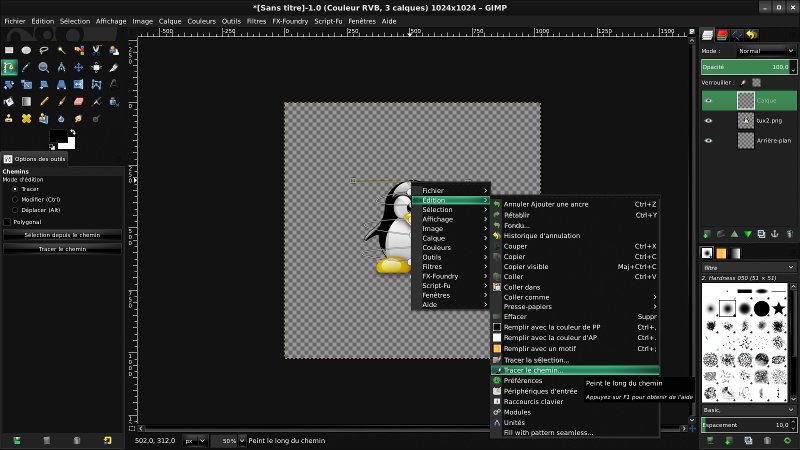Choose Tracer le chemin... menu entry
This screenshot has width=800, height=450.
575,370
